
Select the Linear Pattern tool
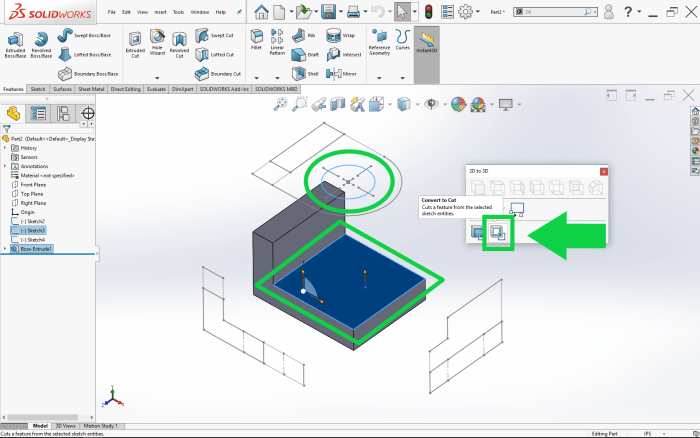click(277, 42)
